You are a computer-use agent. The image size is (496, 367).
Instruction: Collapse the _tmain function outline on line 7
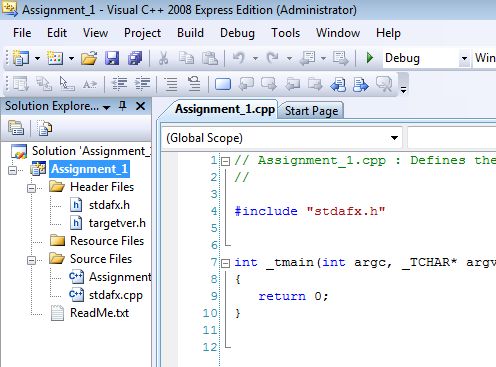tap(226, 263)
